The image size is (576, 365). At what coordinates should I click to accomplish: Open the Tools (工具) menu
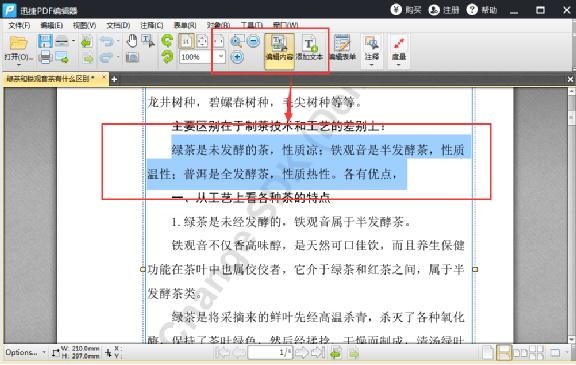click(x=252, y=25)
